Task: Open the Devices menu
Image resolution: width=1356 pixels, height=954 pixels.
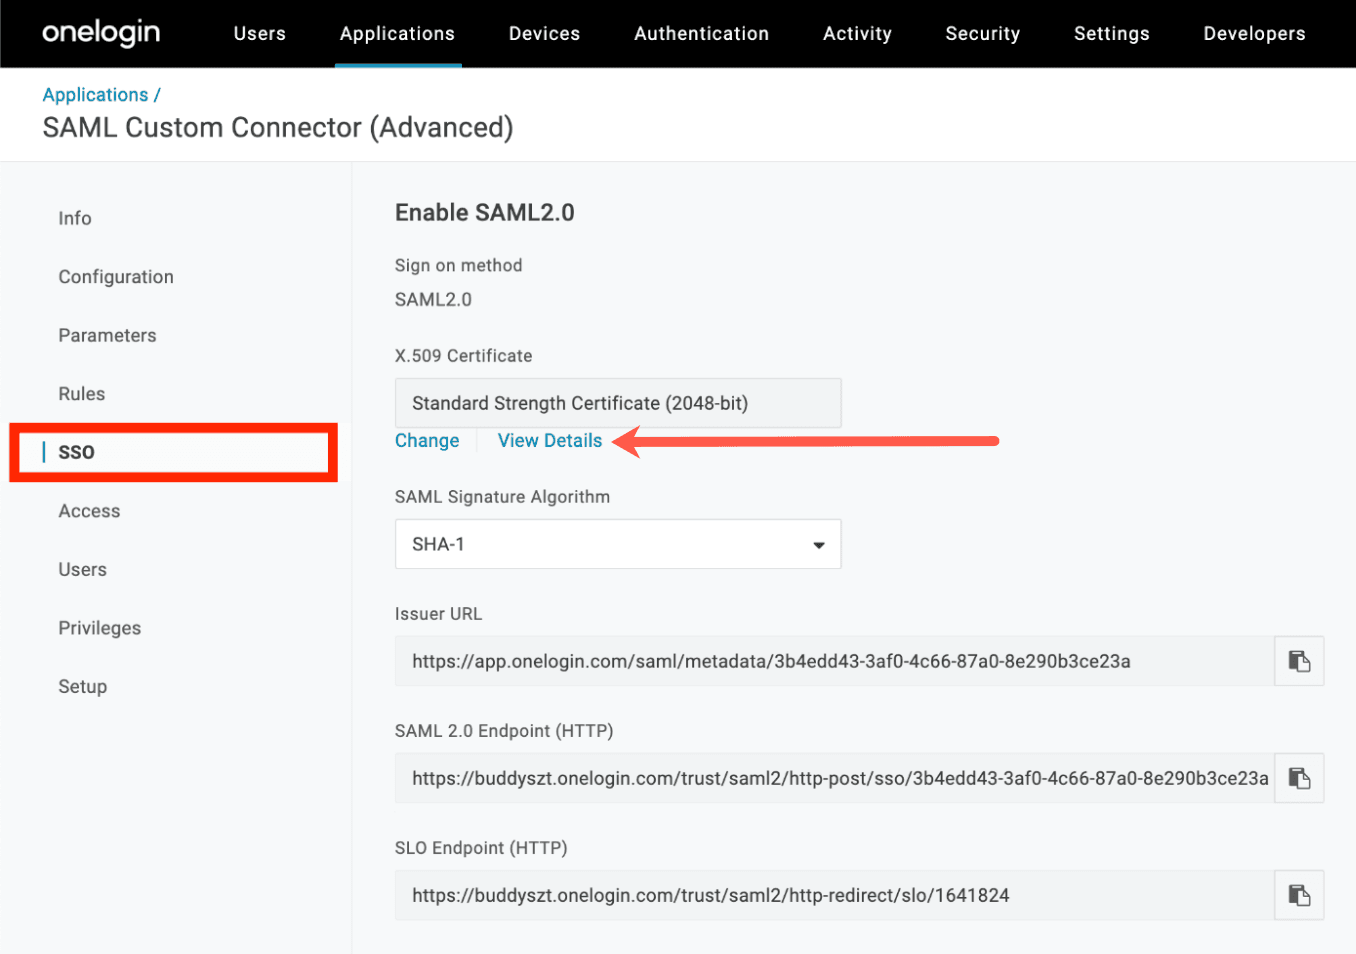Action: pyautogui.click(x=544, y=33)
